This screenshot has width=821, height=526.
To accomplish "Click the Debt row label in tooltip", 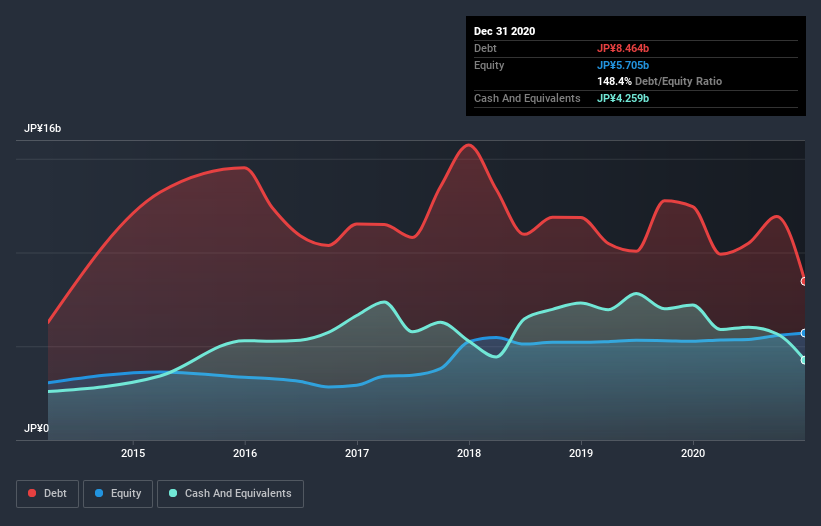I will [x=485, y=48].
